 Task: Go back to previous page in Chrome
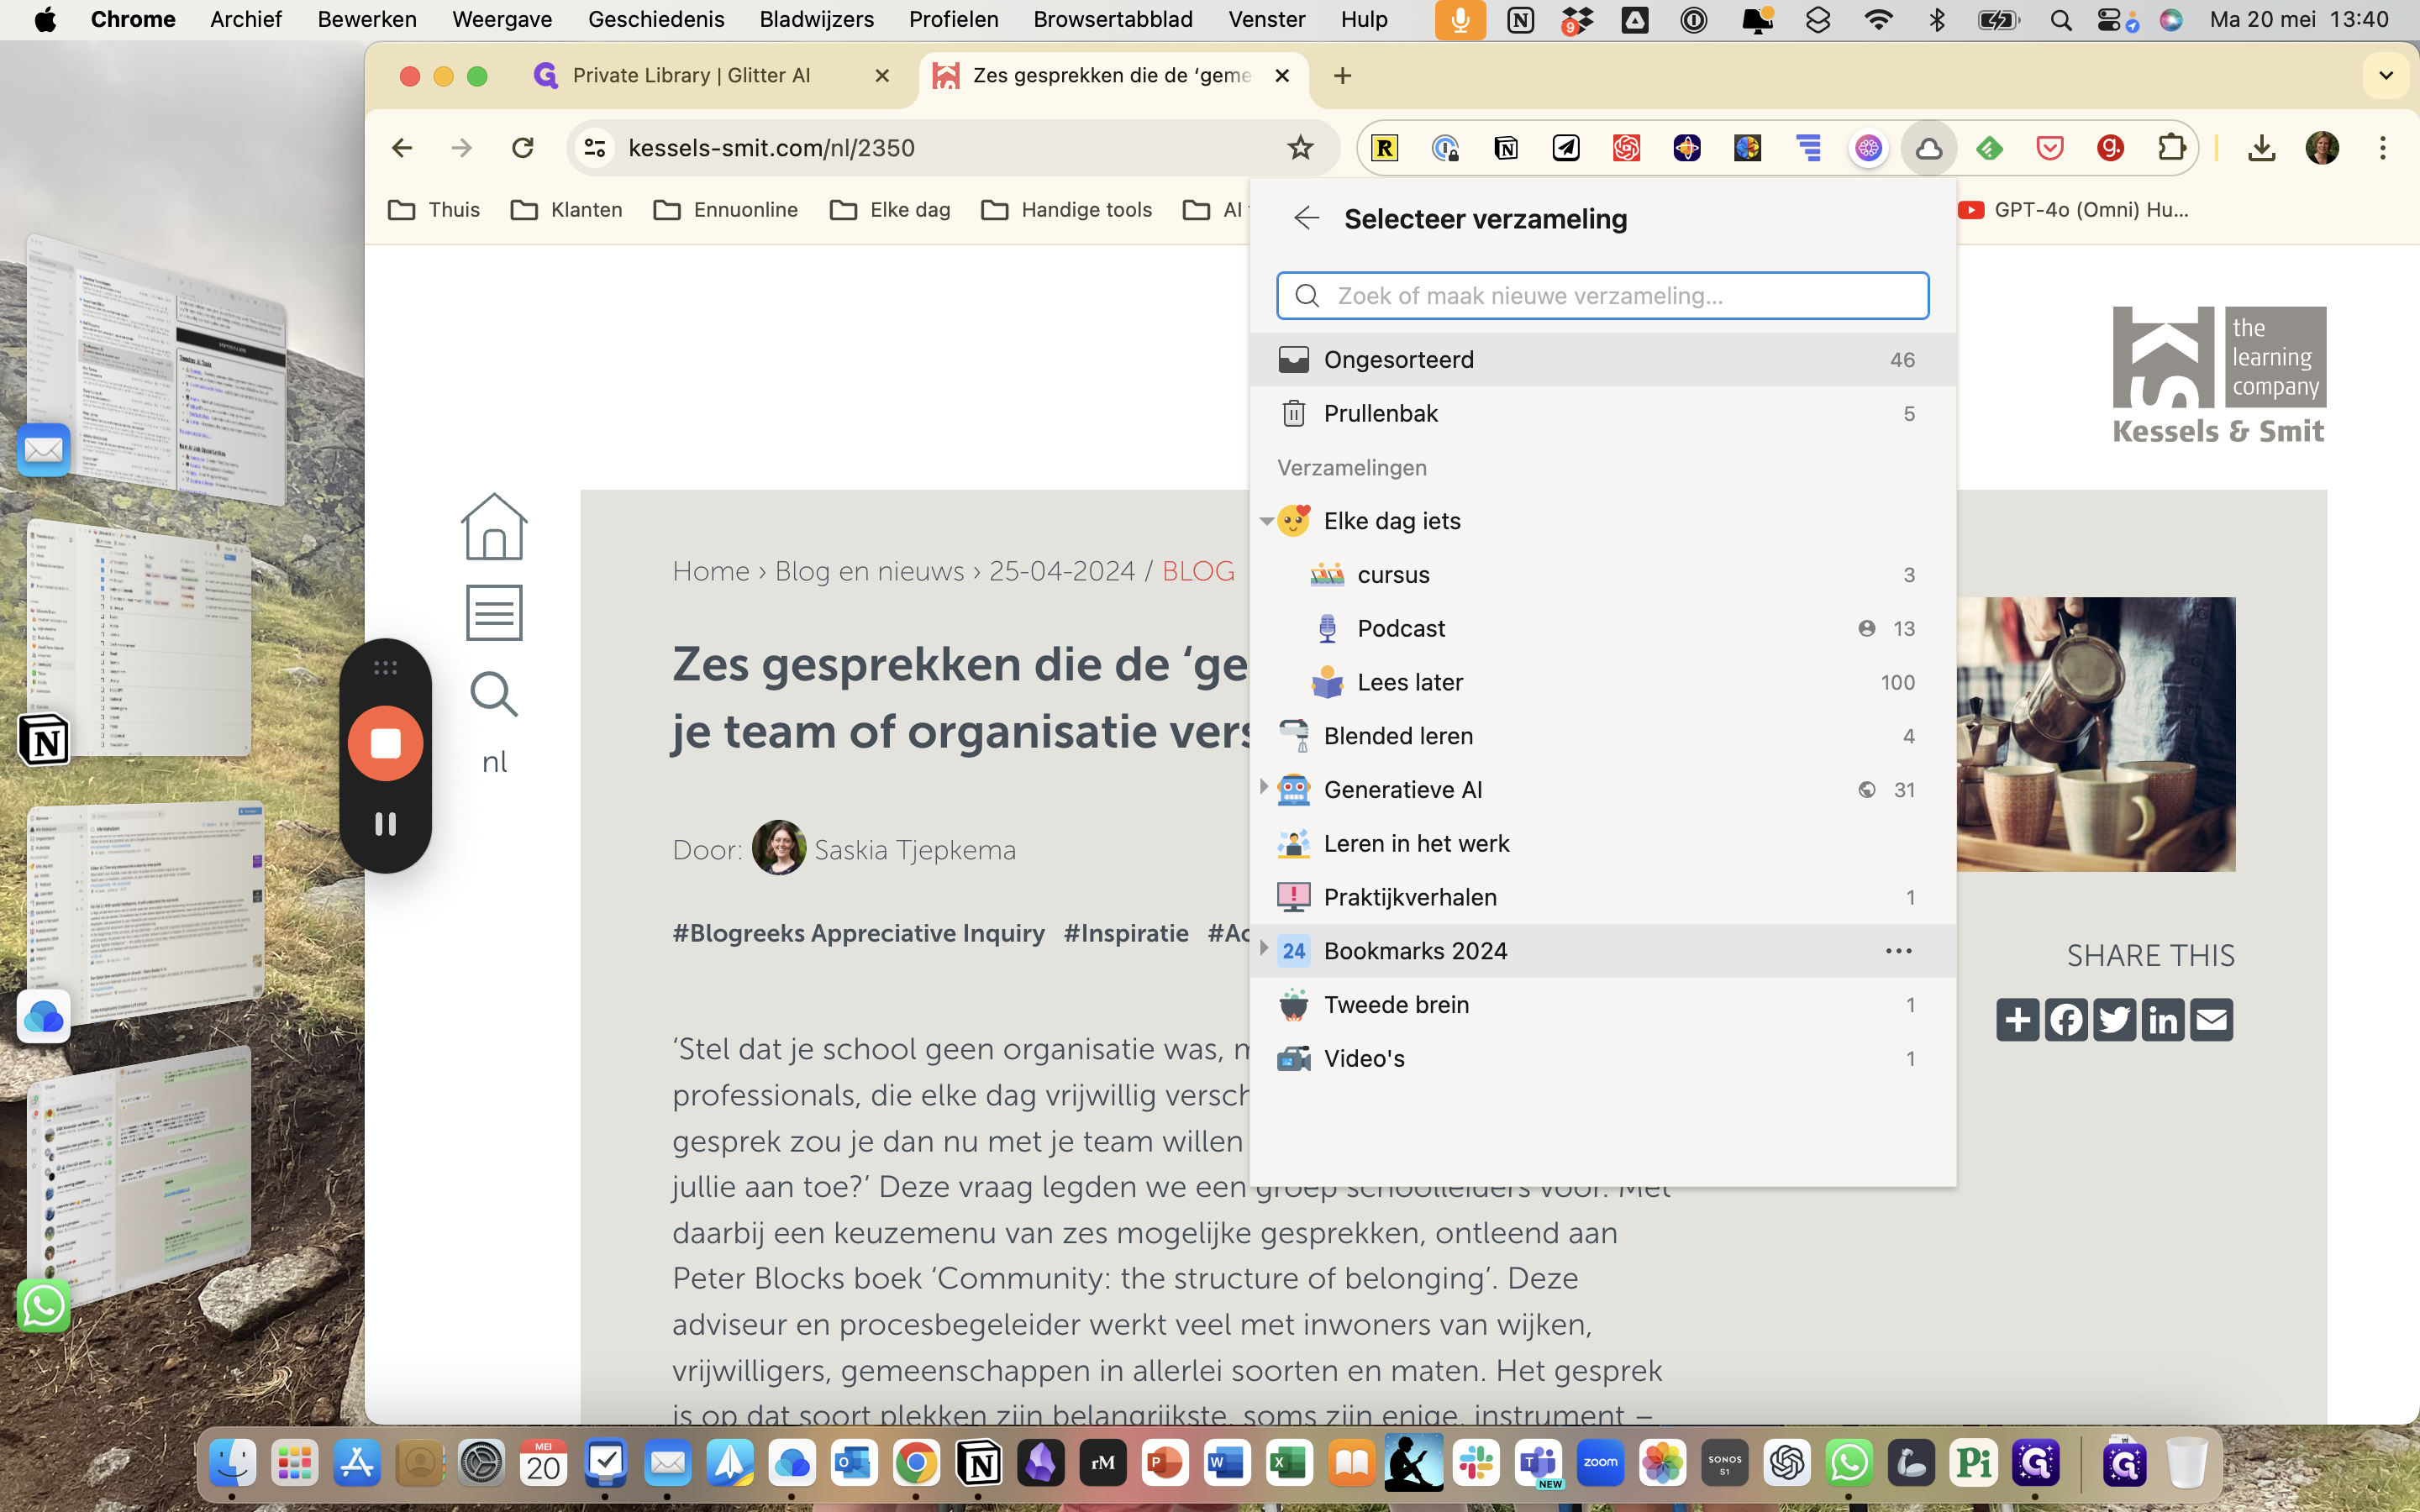point(402,148)
